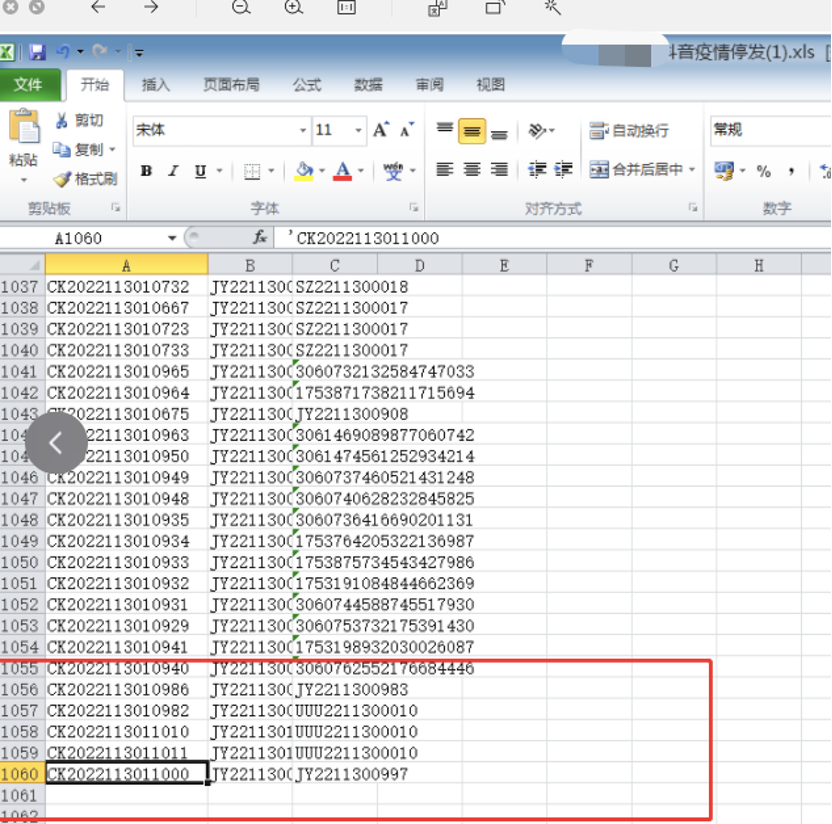Select column A header
The height and width of the screenshot is (824, 832).
pos(126,265)
